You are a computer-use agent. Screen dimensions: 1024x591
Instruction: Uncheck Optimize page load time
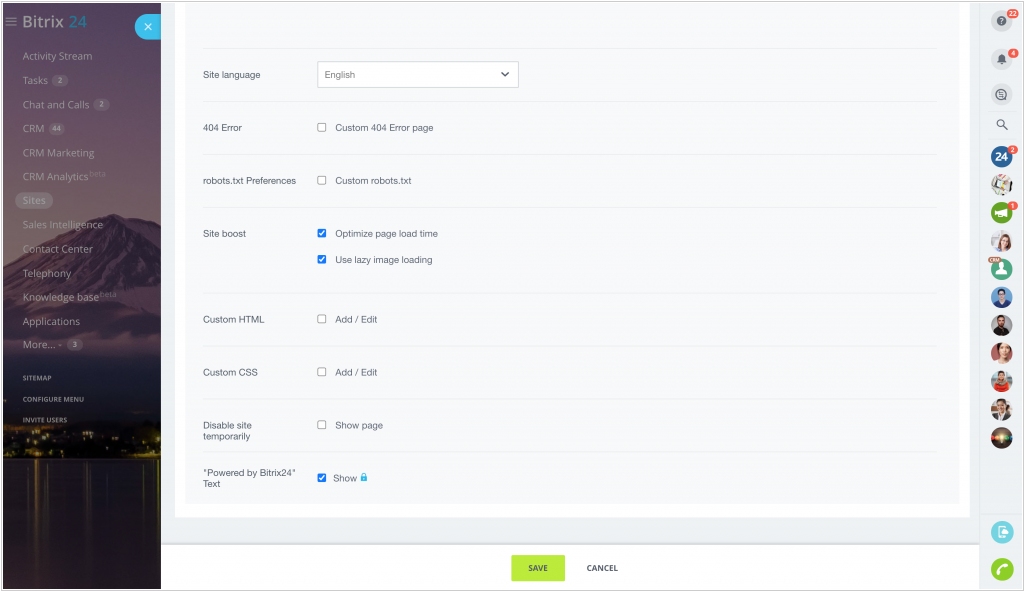pos(322,234)
